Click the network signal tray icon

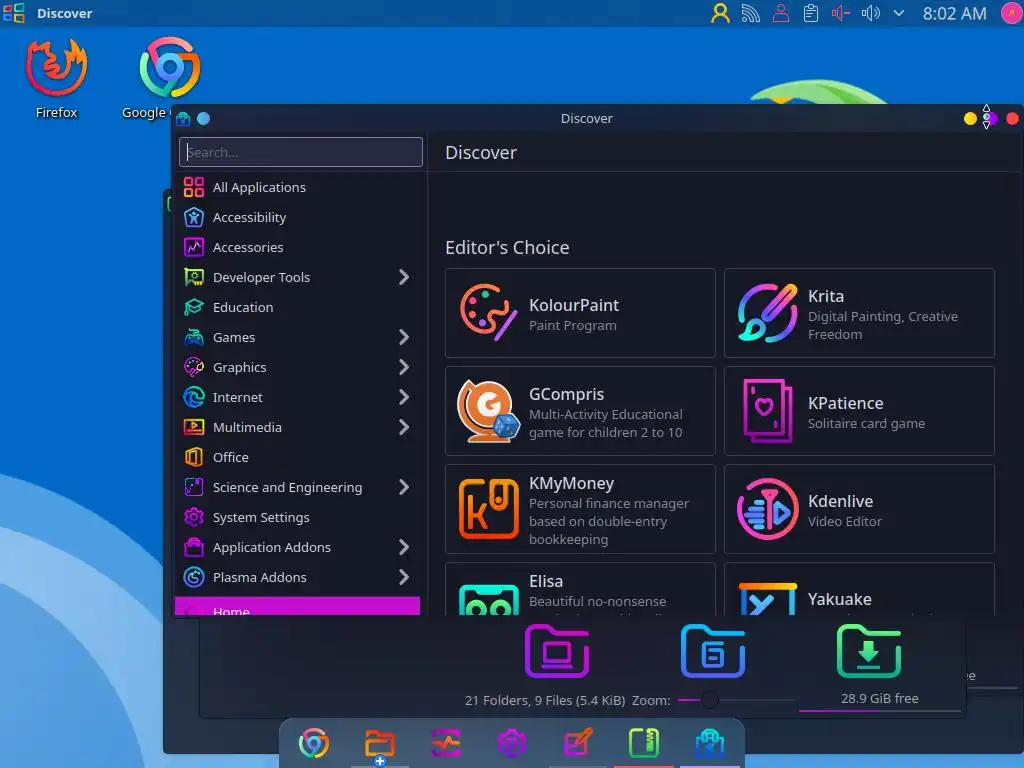[x=750, y=13]
